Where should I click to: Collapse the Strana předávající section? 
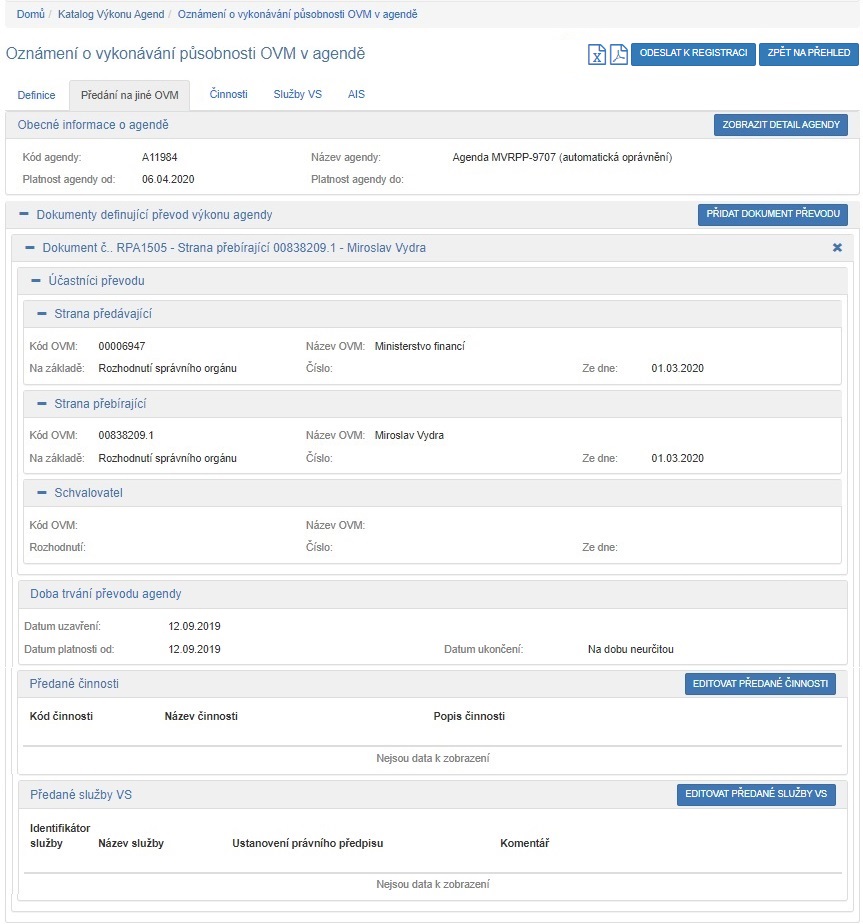click(42, 314)
